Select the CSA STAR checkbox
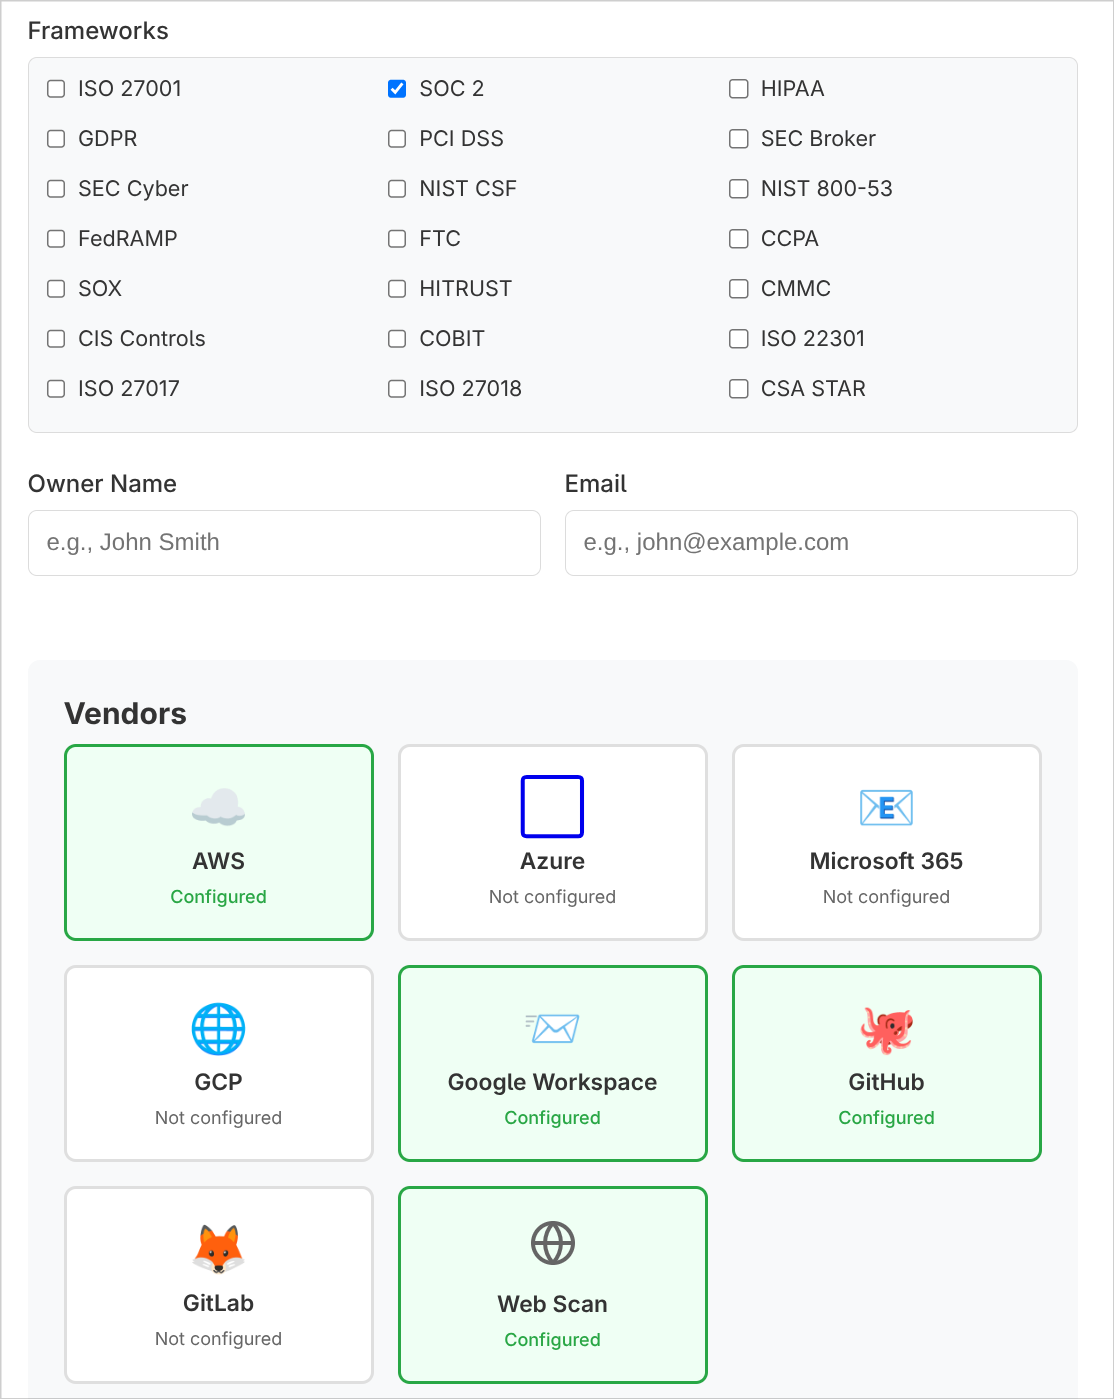 (738, 388)
